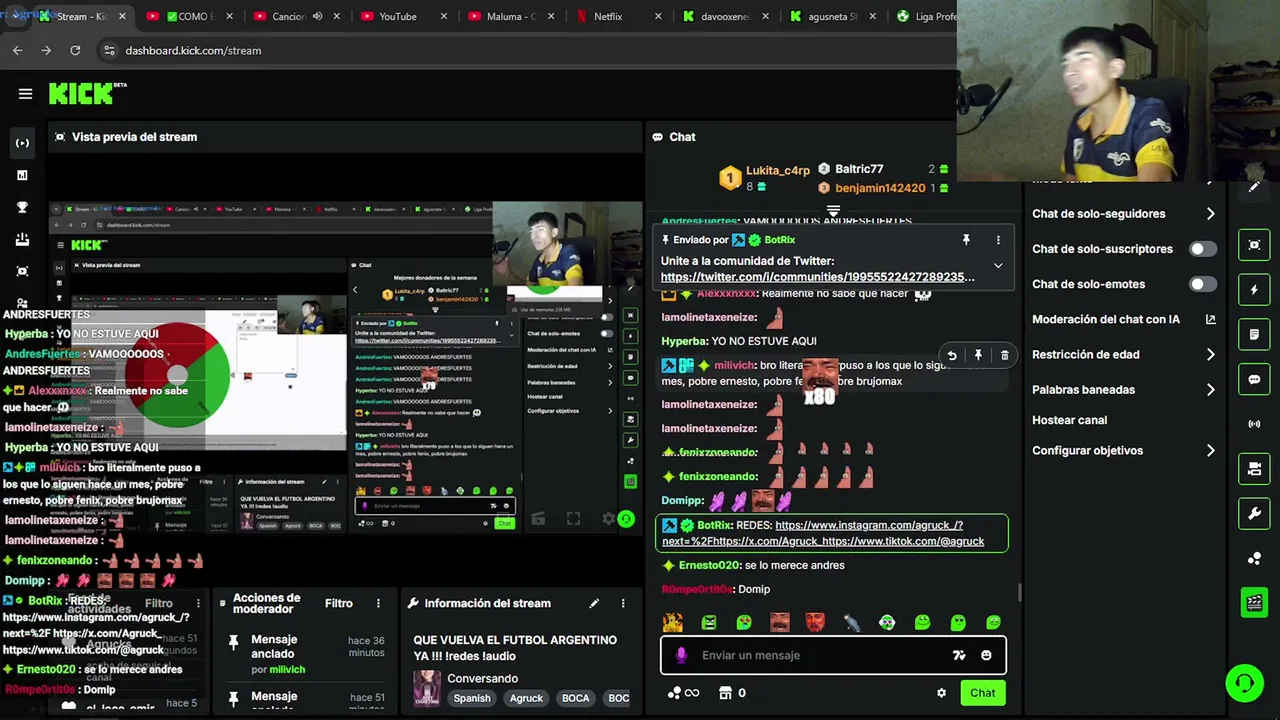1280x720 pixels.
Task: Delete the milivich chat message
Action: [x=1004, y=355]
